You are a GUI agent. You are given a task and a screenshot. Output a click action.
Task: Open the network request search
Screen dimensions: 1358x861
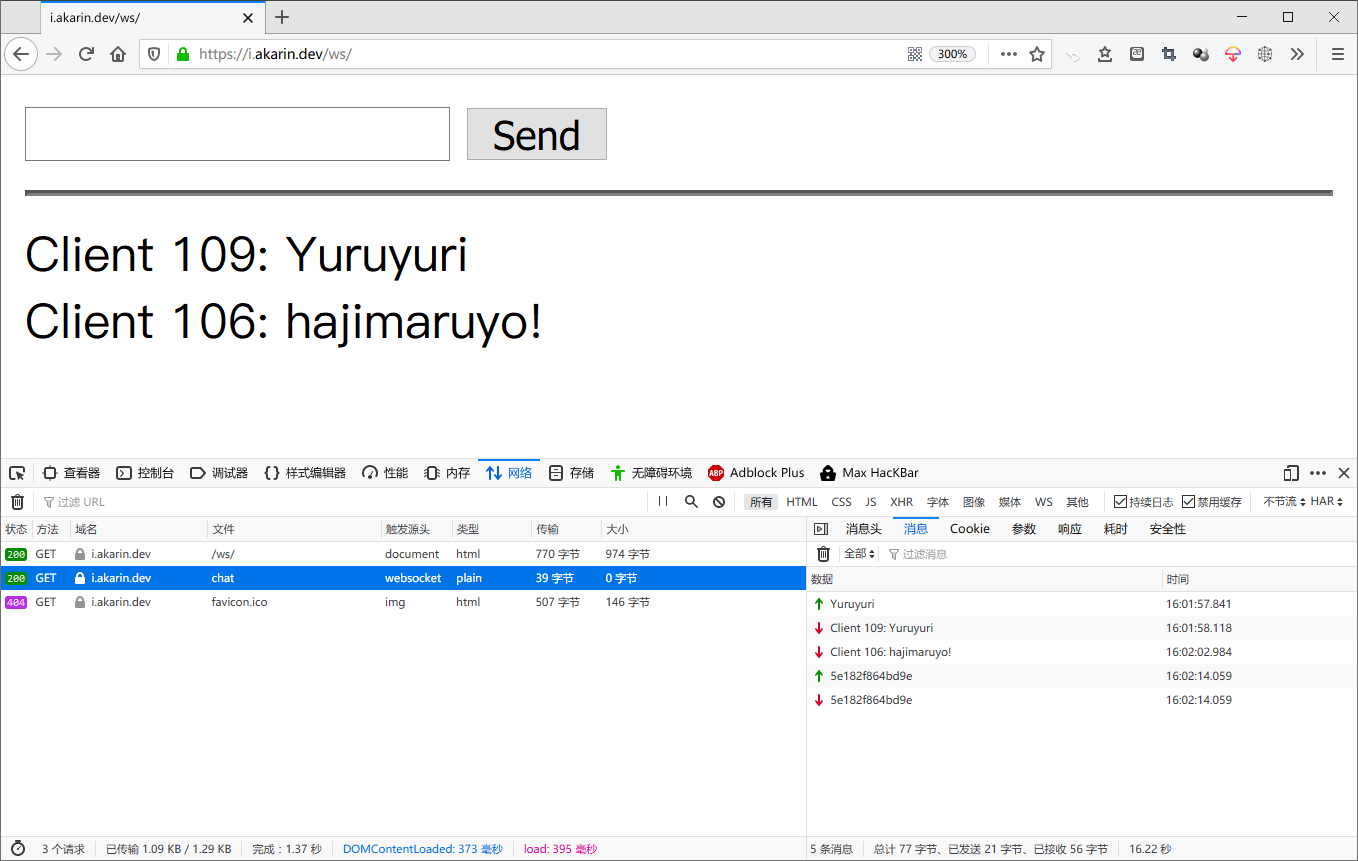(691, 501)
